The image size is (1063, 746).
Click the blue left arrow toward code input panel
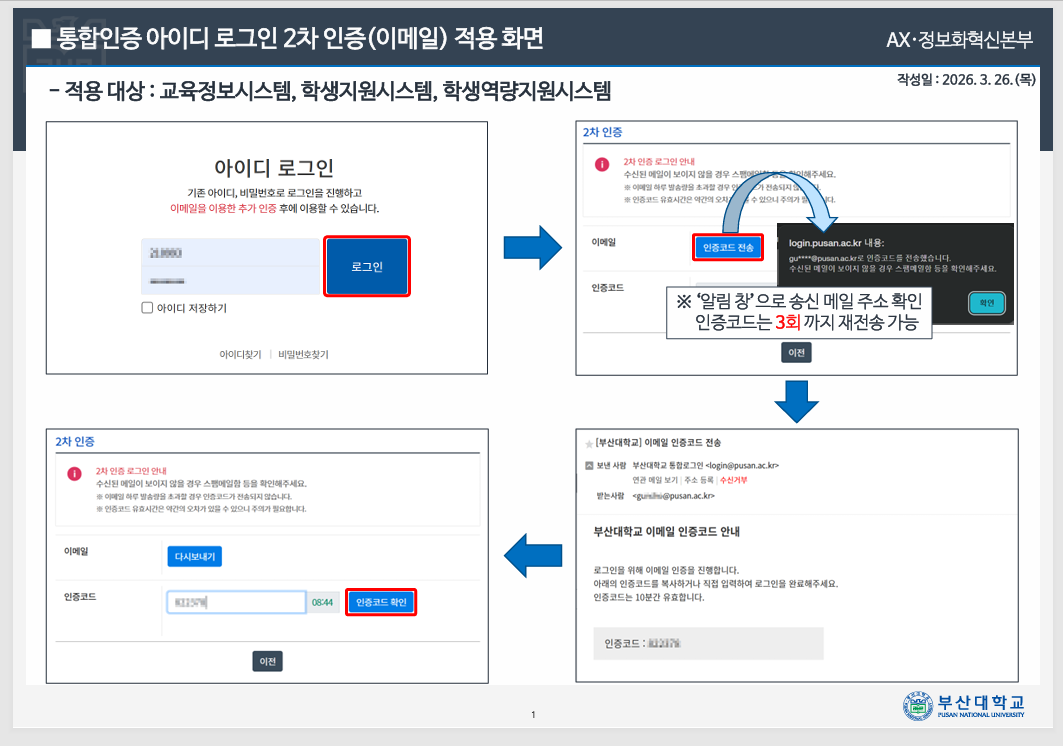pyautogui.click(x=532, y=555)
